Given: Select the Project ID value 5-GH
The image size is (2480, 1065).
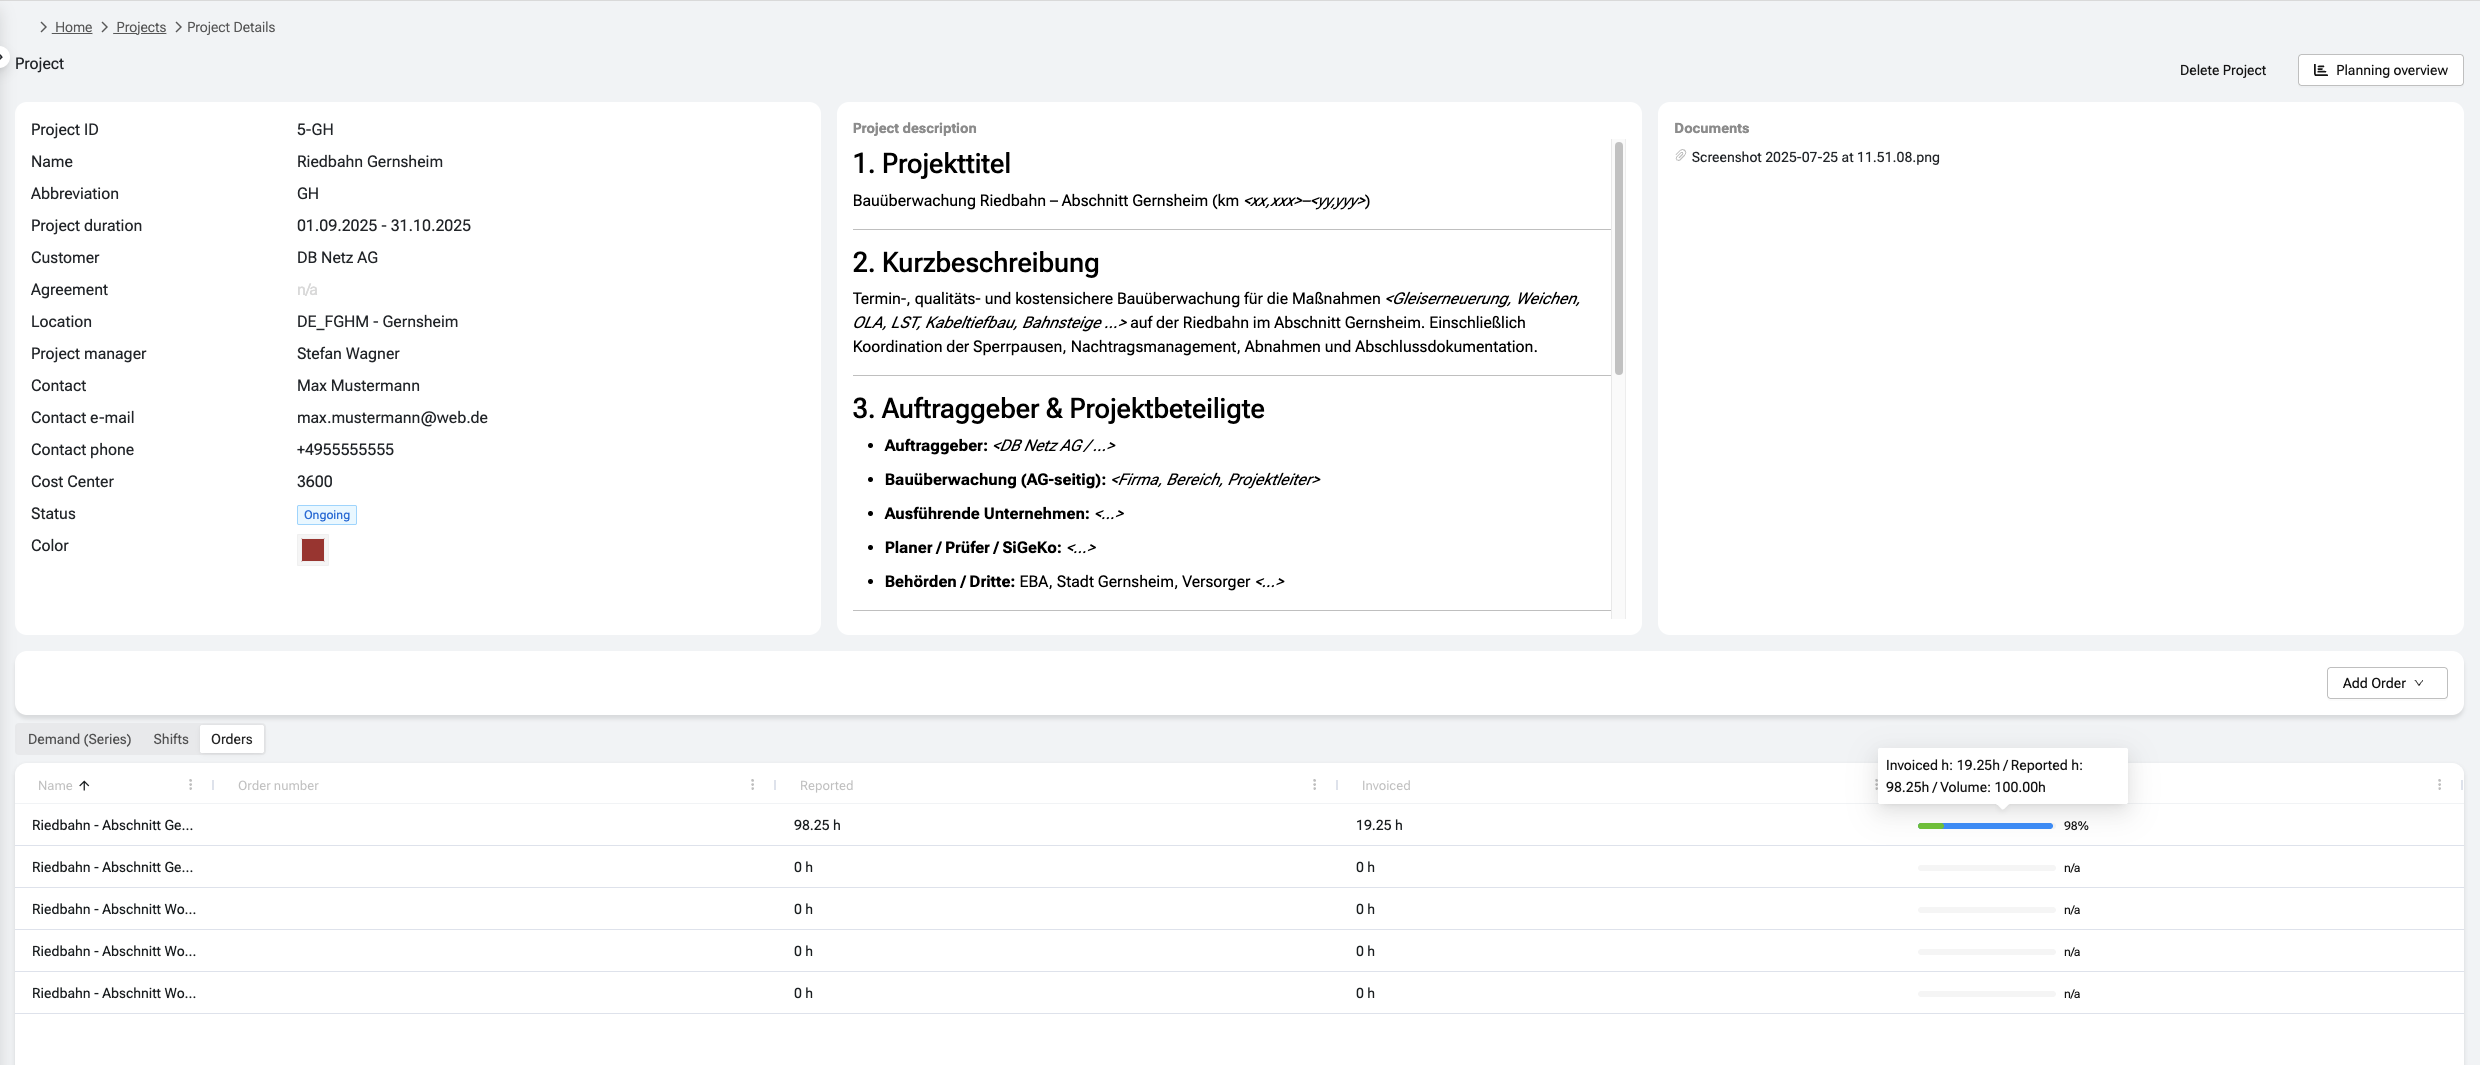Looking at the screenshot, I should [315, 129].
